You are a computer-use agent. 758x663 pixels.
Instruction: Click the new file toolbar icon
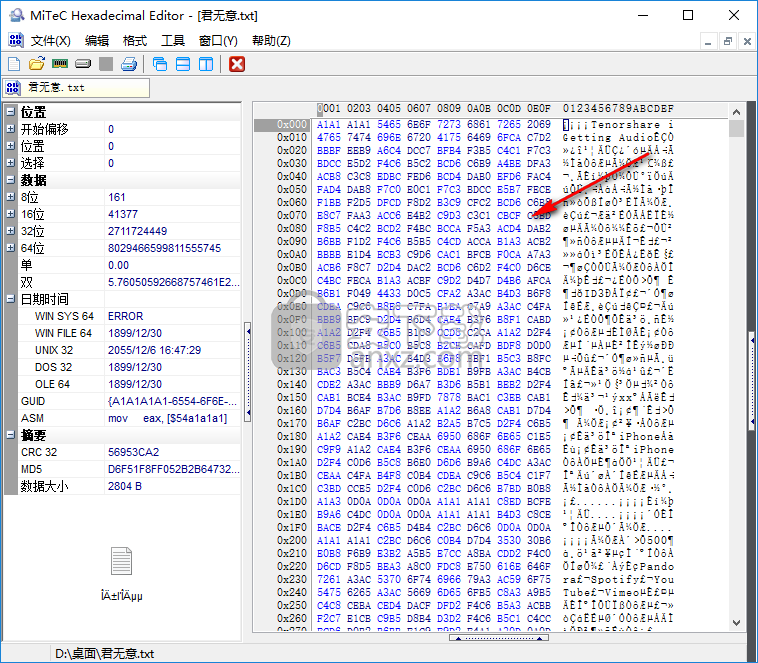[14, 65]
